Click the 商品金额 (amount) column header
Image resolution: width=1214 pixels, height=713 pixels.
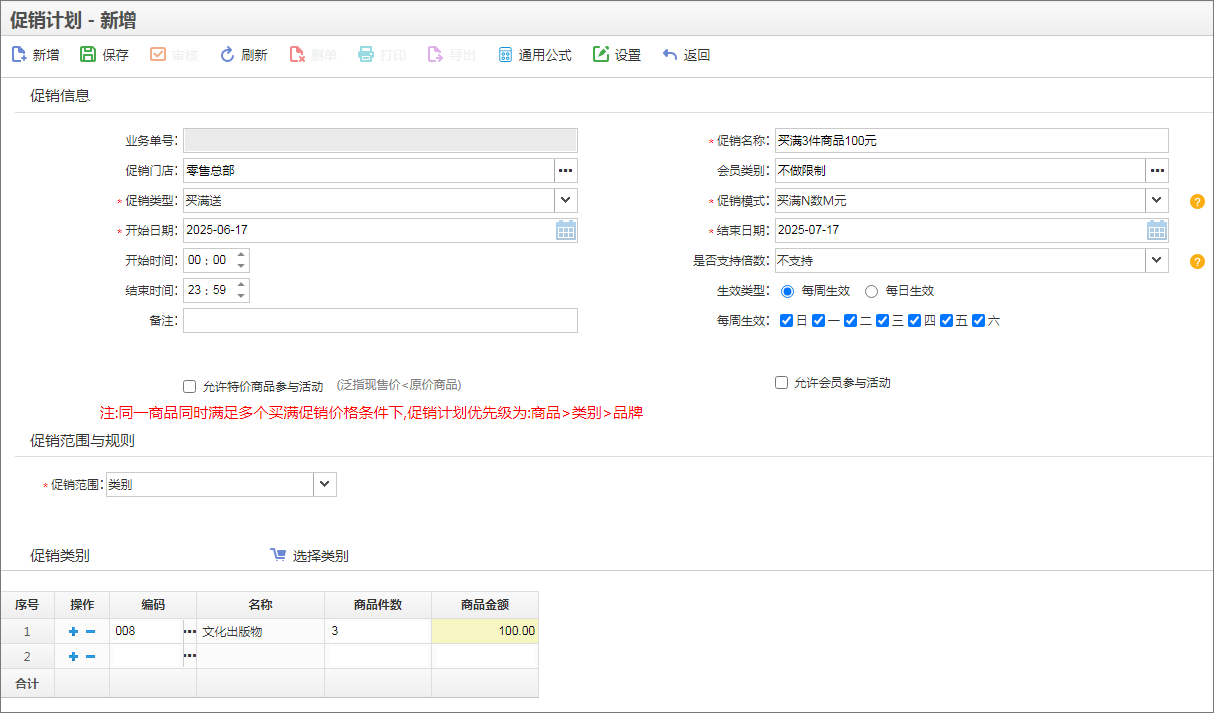(485, 605)
